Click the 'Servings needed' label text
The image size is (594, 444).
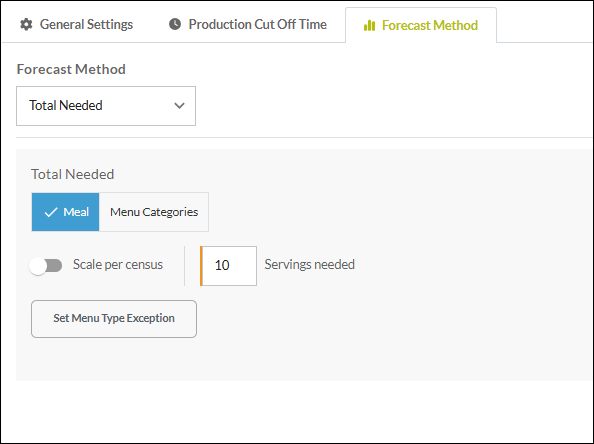(310, 264)
